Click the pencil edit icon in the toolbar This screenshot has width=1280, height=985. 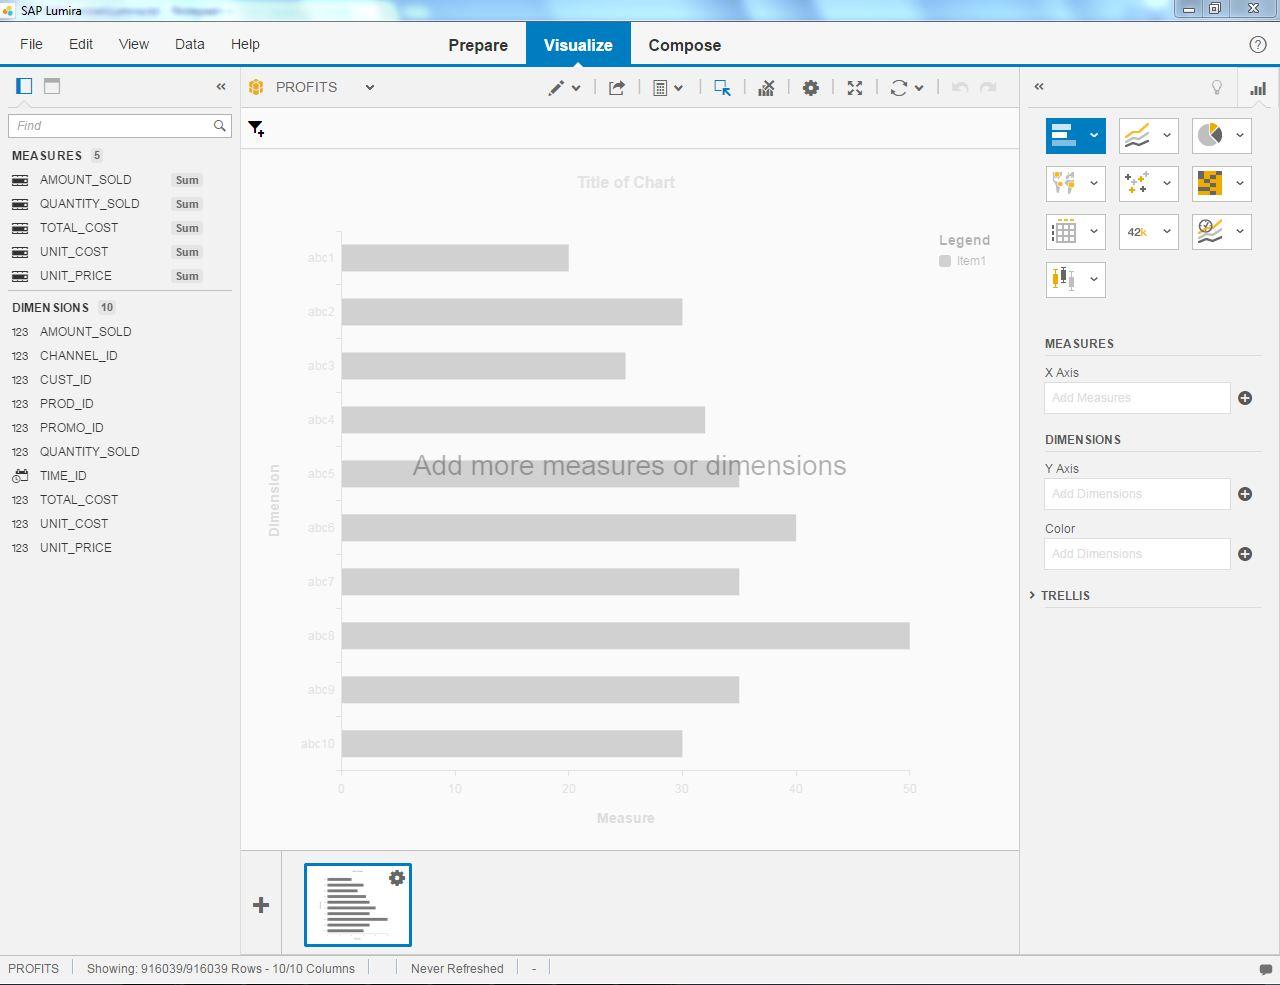point(556,88)
